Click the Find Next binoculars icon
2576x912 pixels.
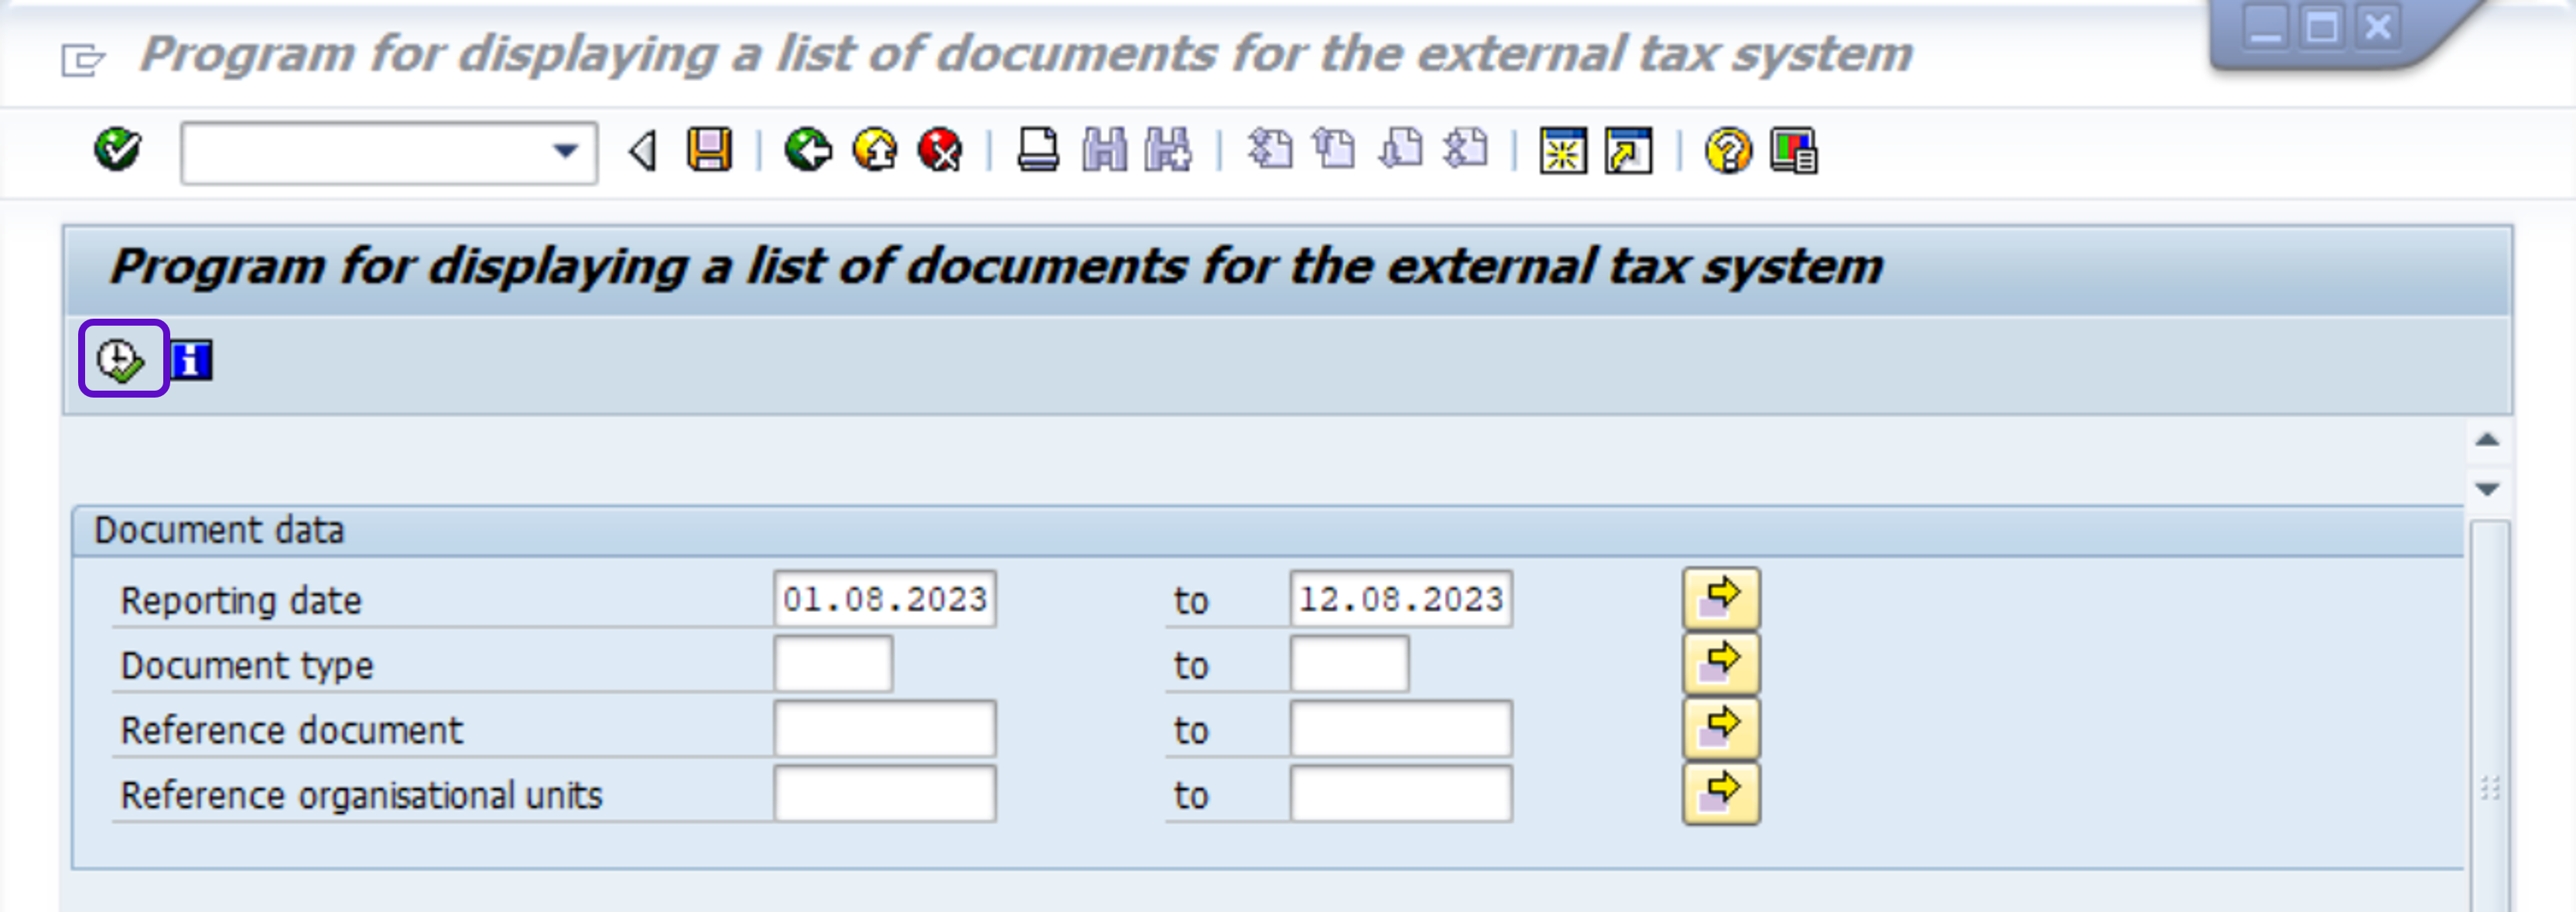pyautogui.click(x=1168, y=151)
